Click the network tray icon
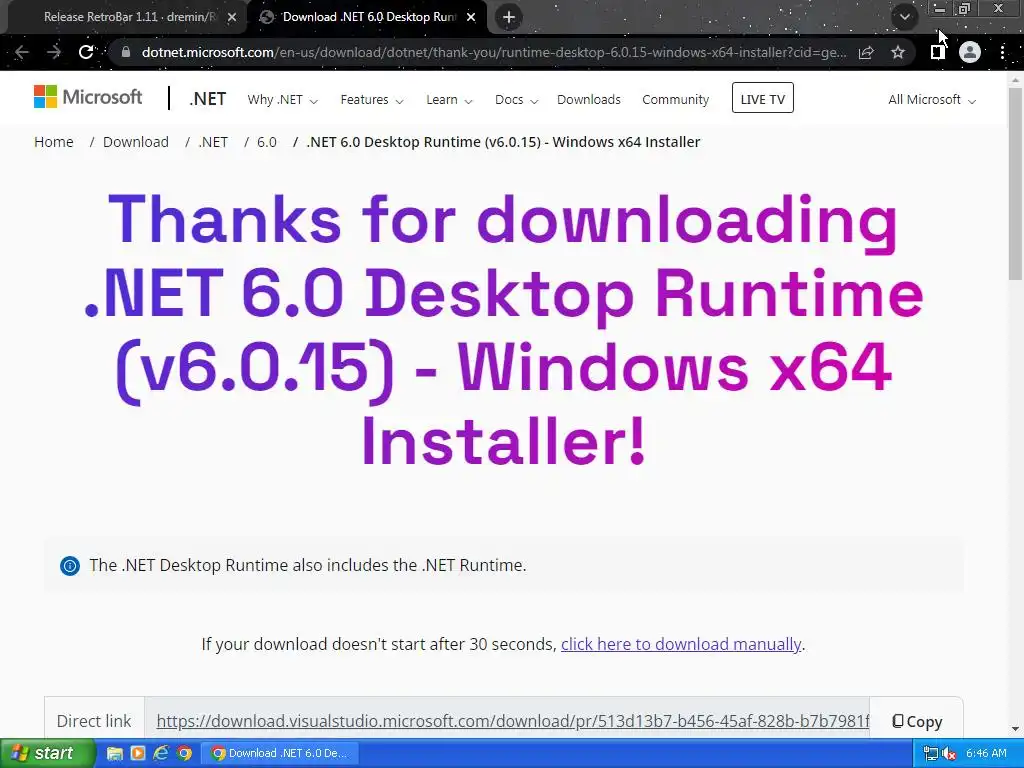The image size is (1024, 768). (931, 754)
